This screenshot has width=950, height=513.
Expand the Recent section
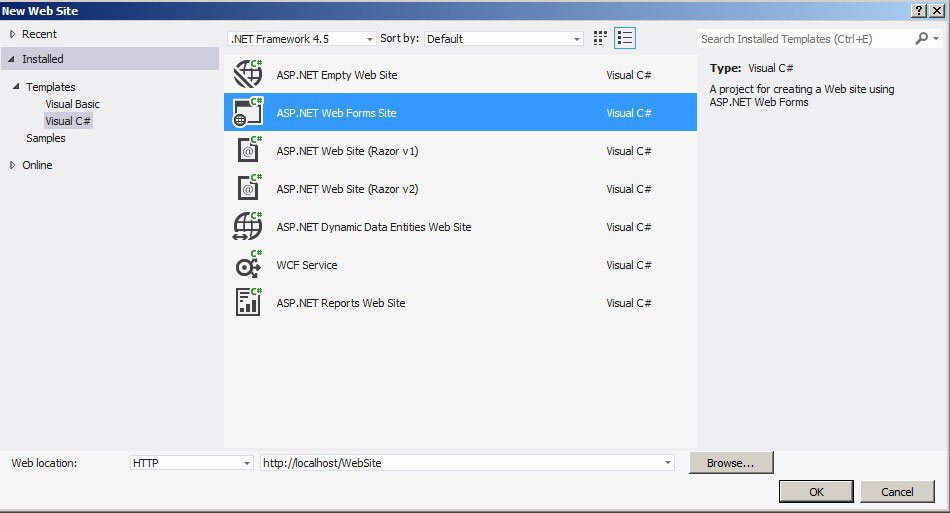12,34
